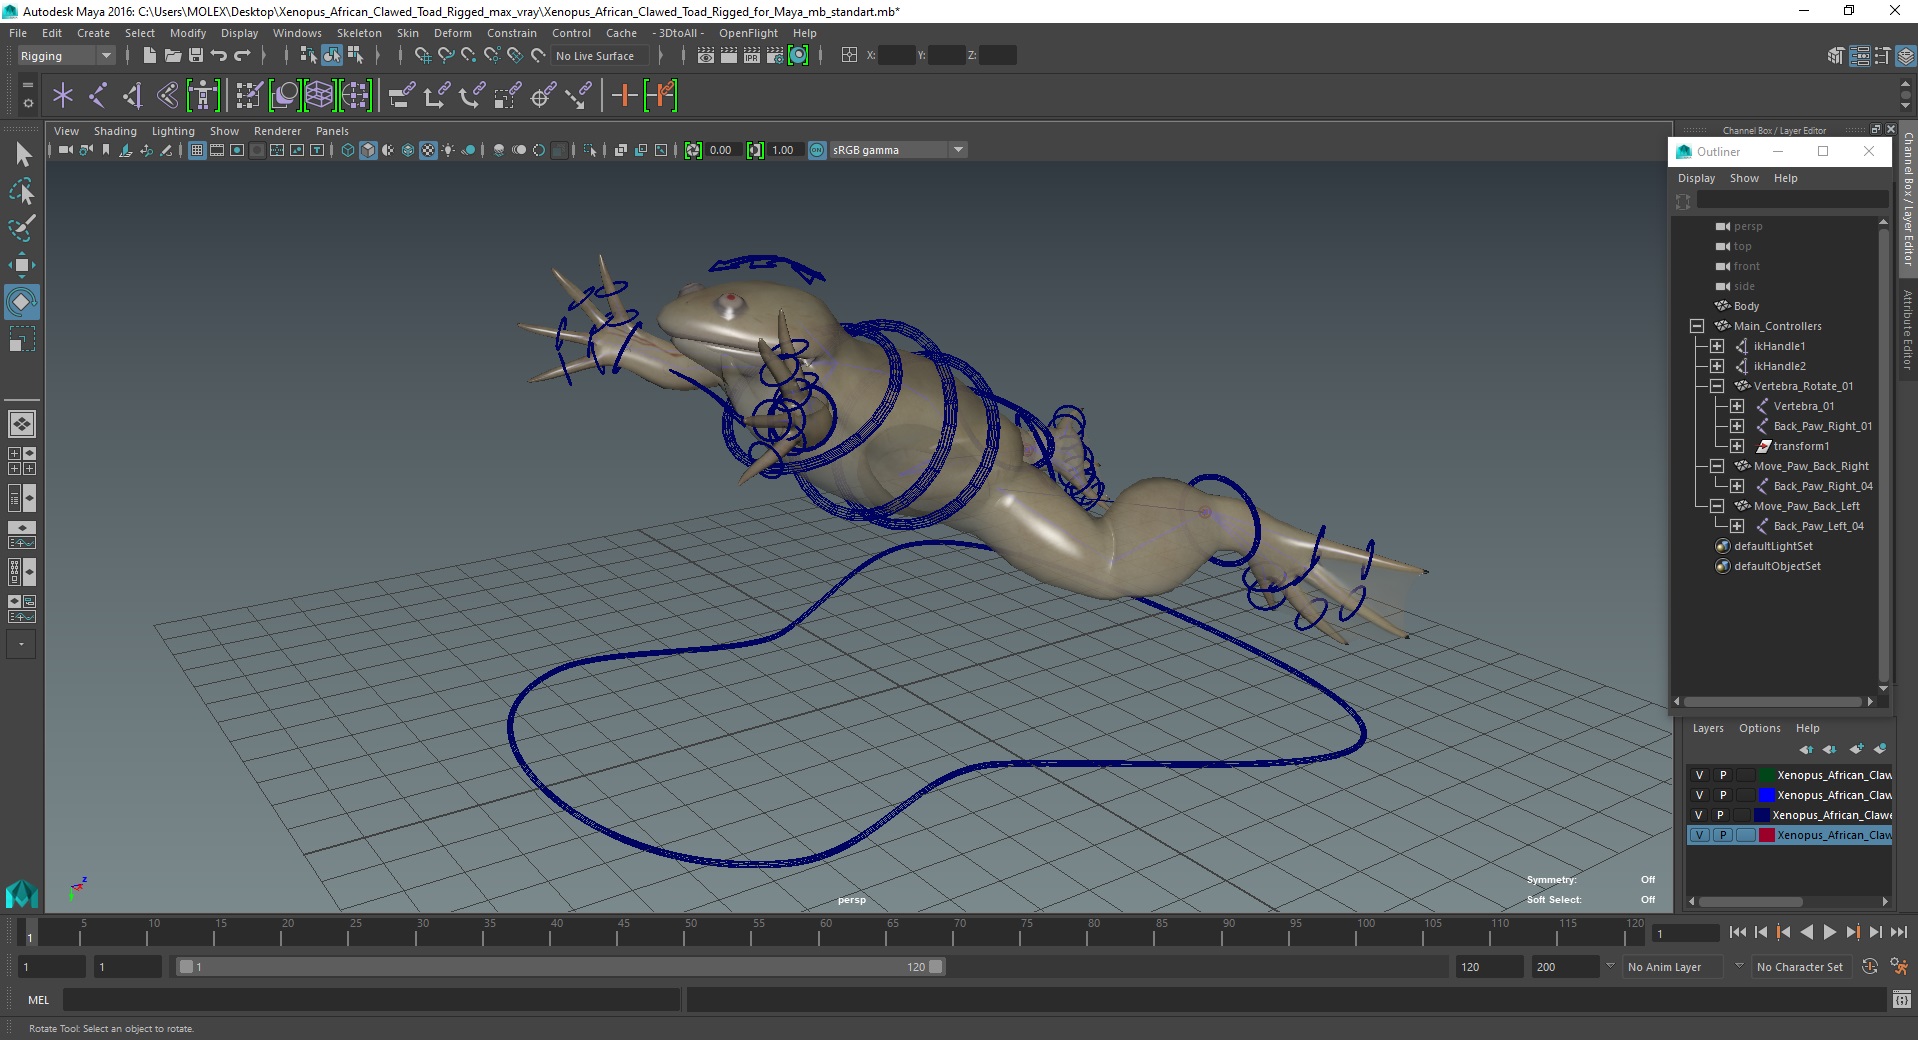Click the orange Set Key shelf icon
Screen dimensions: 1918x1040
[x=624, y=96]
